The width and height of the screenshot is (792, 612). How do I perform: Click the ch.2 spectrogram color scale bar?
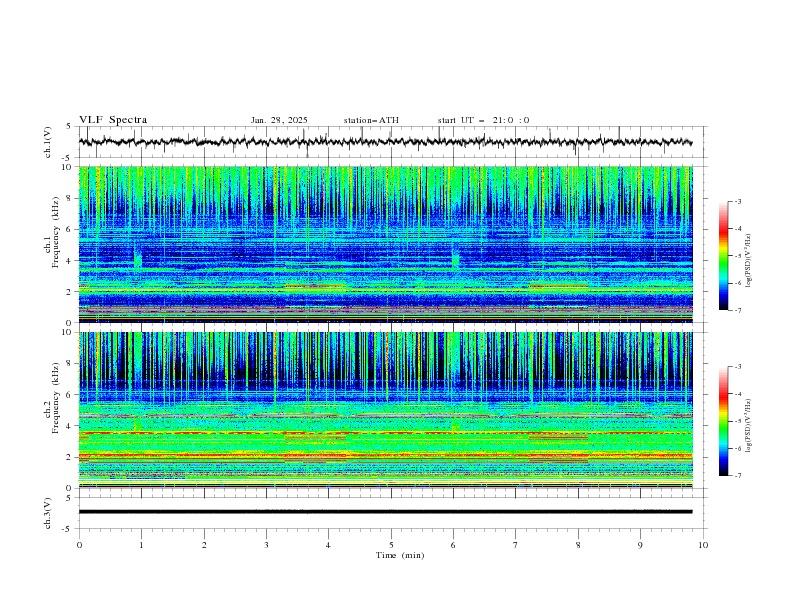coord(724,421)
